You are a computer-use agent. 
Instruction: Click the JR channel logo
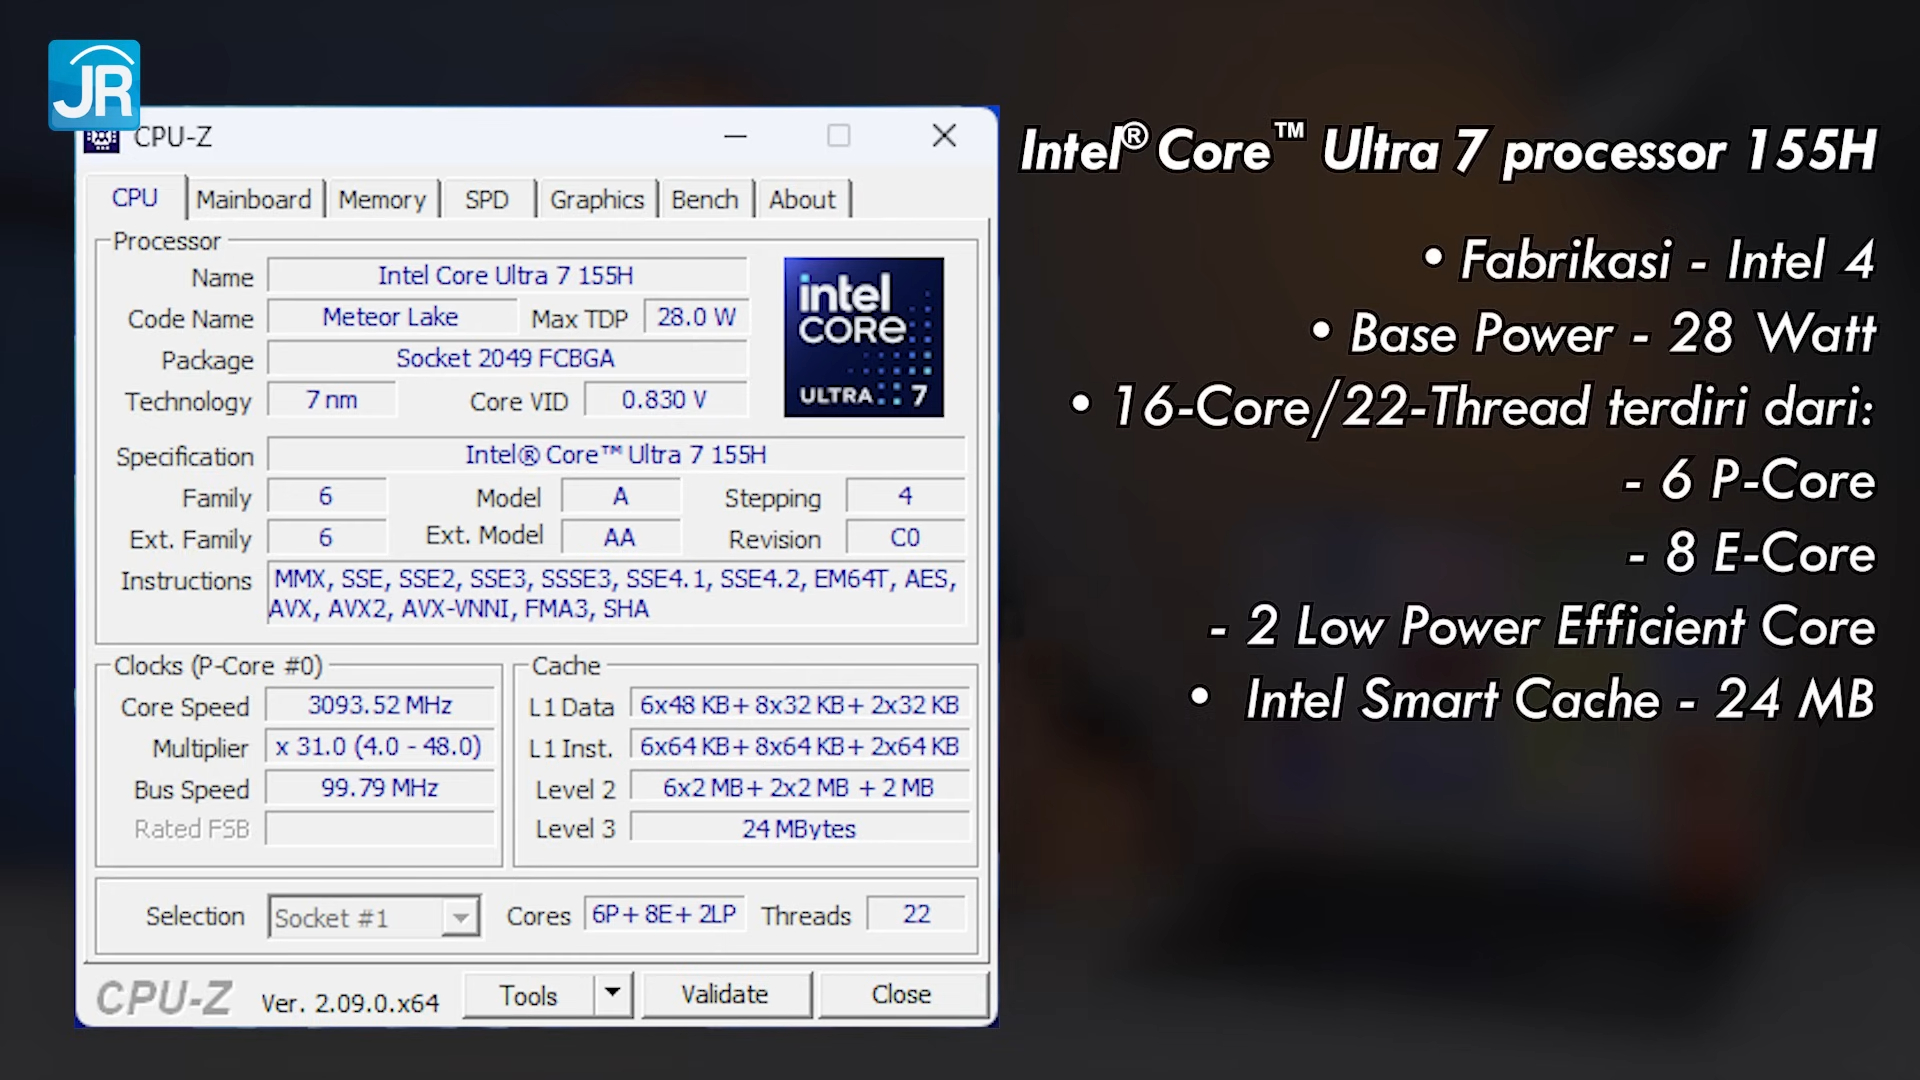tap(95, 85)
